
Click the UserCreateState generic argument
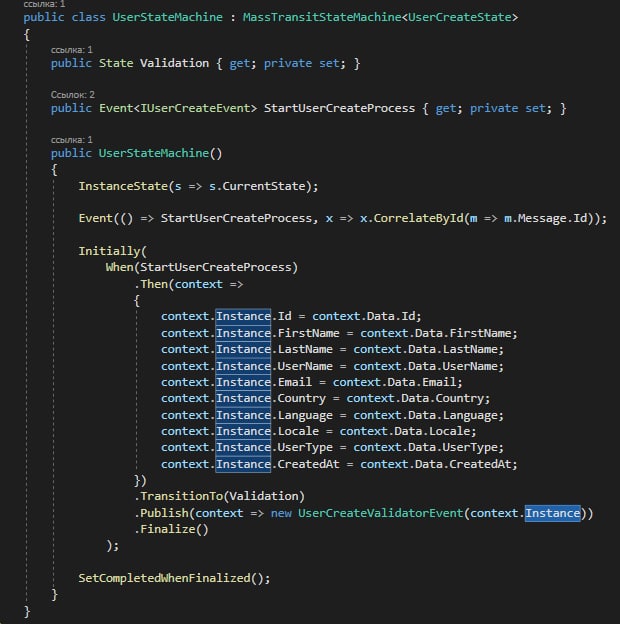pos(459,18)
